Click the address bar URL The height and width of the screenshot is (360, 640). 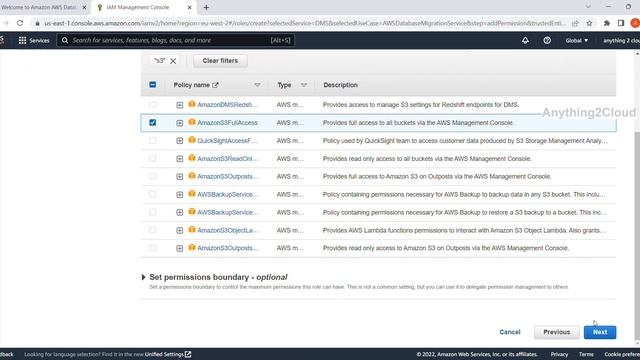(304, 23)
